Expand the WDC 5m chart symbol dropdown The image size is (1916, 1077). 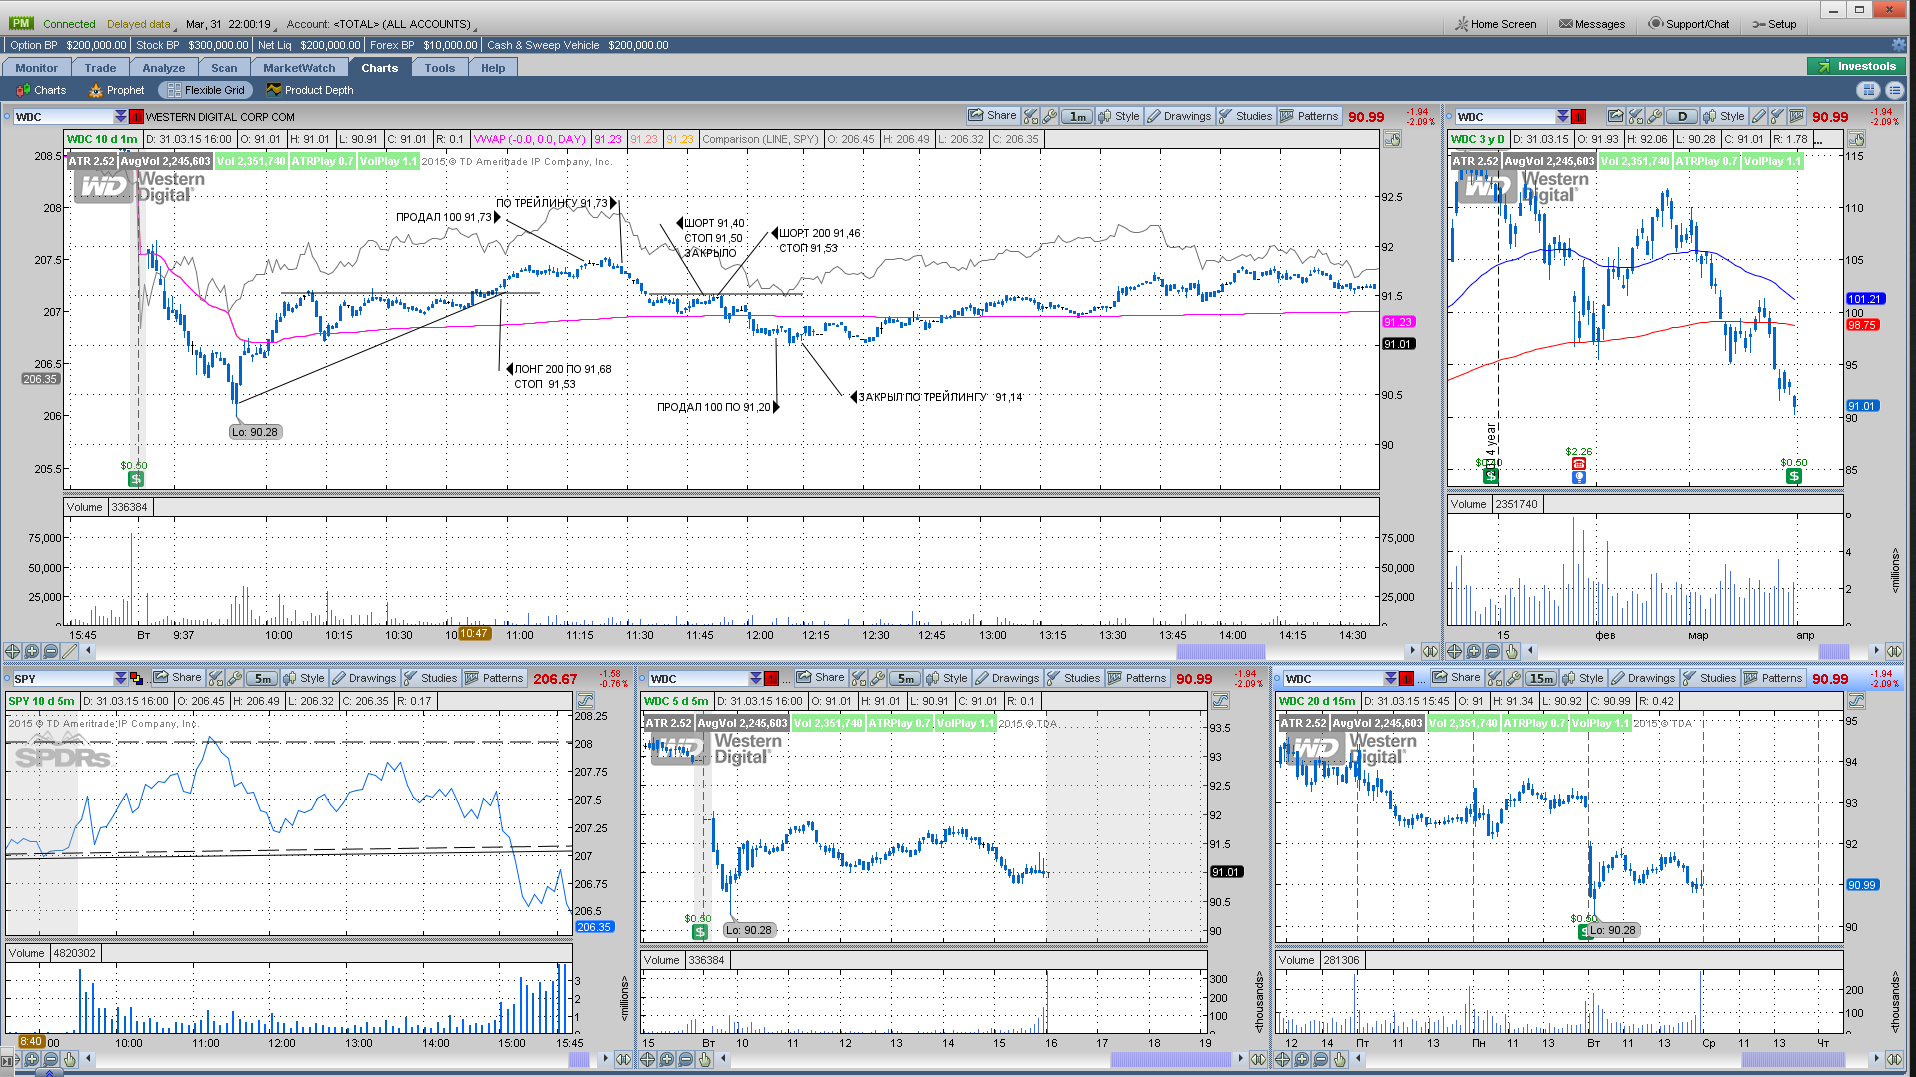756,679
